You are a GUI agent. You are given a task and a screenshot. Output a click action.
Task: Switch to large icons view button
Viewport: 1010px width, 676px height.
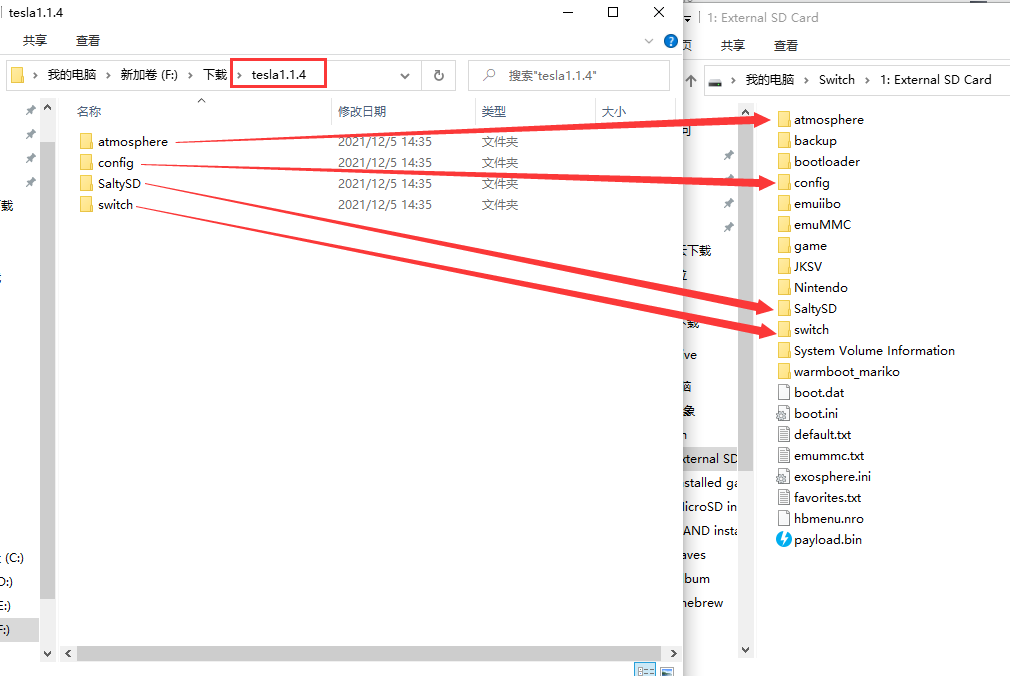667,670
